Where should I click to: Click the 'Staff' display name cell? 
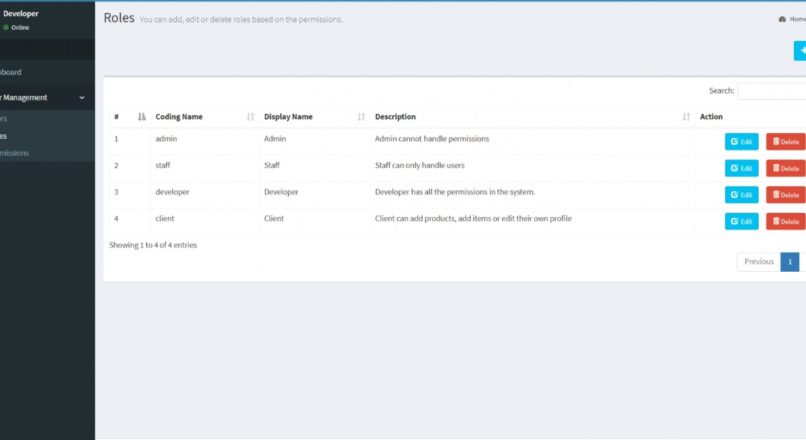pos(271,165)
